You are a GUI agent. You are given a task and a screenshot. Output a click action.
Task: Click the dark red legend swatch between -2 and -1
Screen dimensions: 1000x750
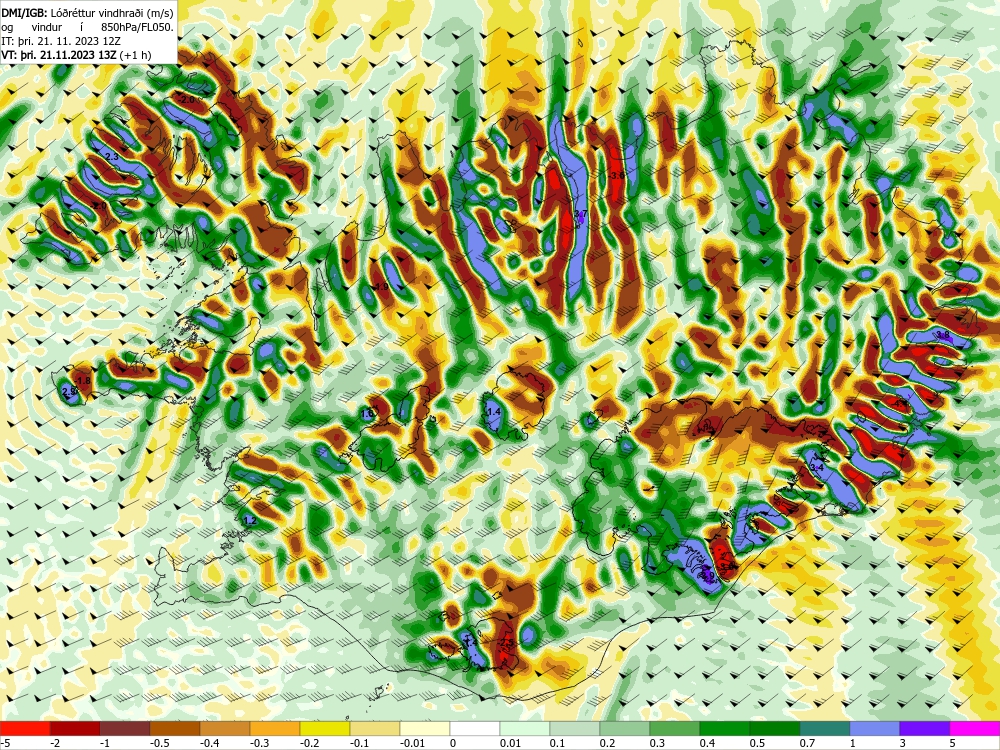coord(75,728)
